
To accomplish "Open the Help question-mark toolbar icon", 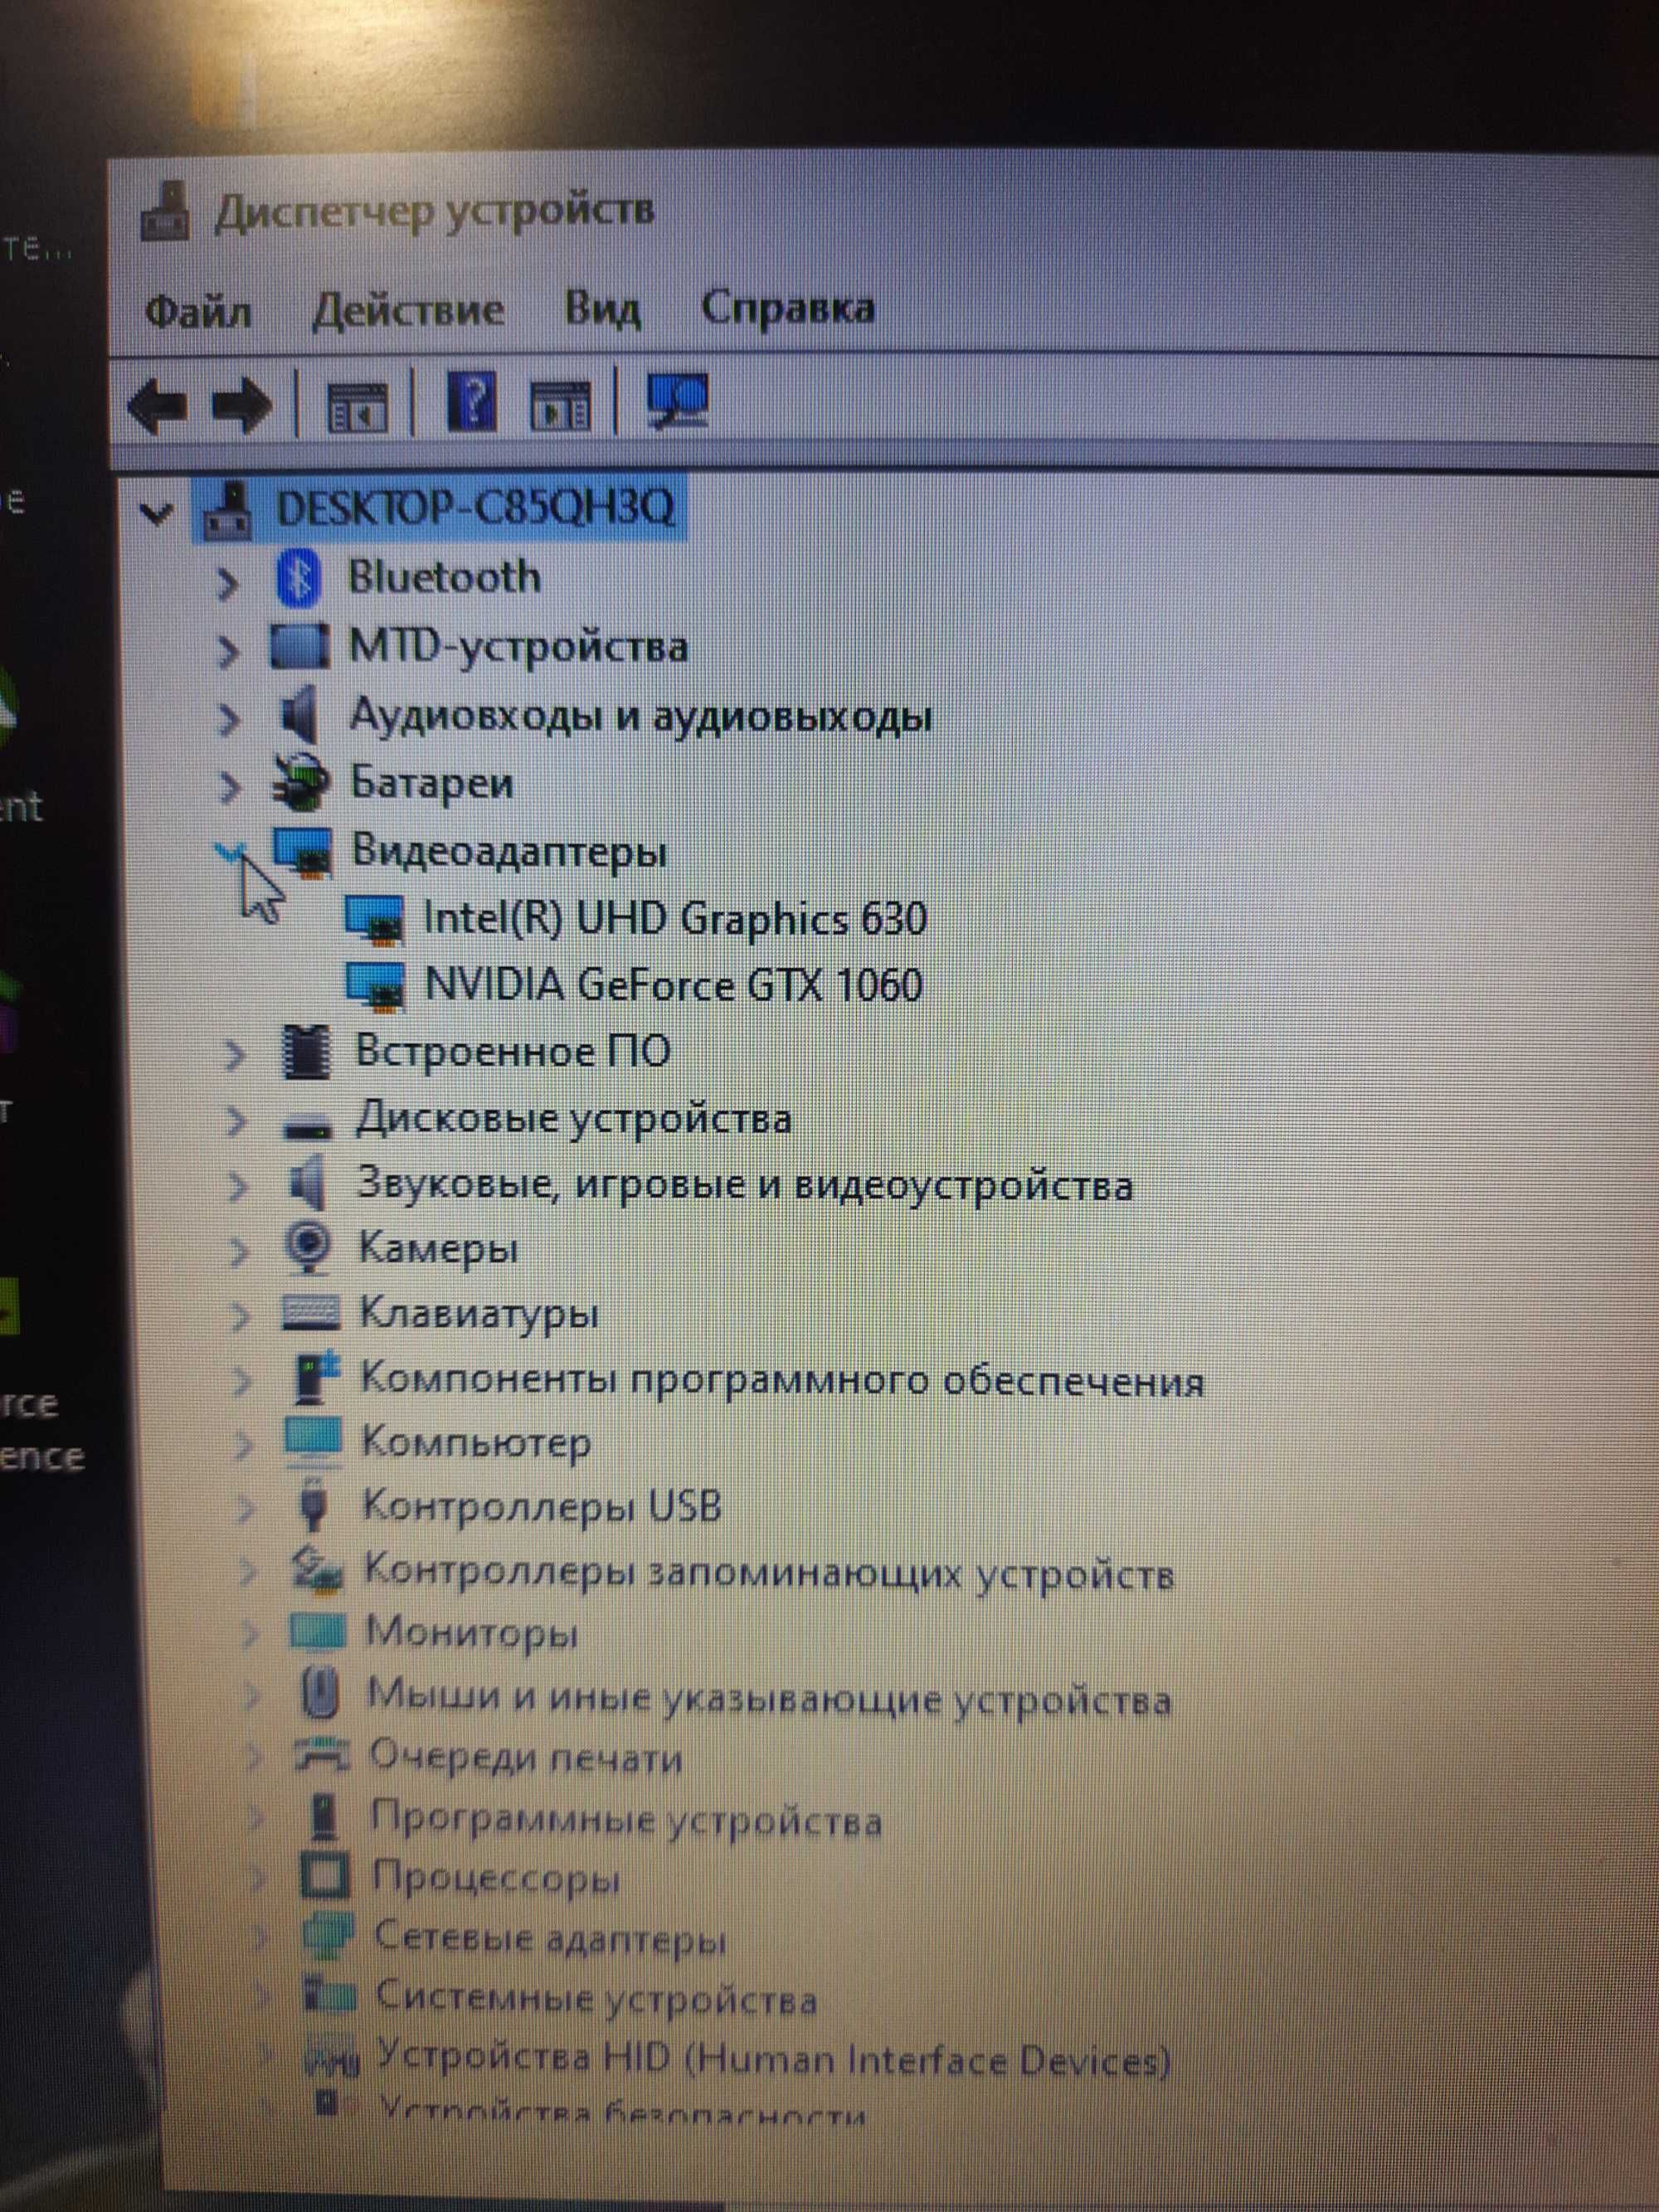I will point(471,402).
